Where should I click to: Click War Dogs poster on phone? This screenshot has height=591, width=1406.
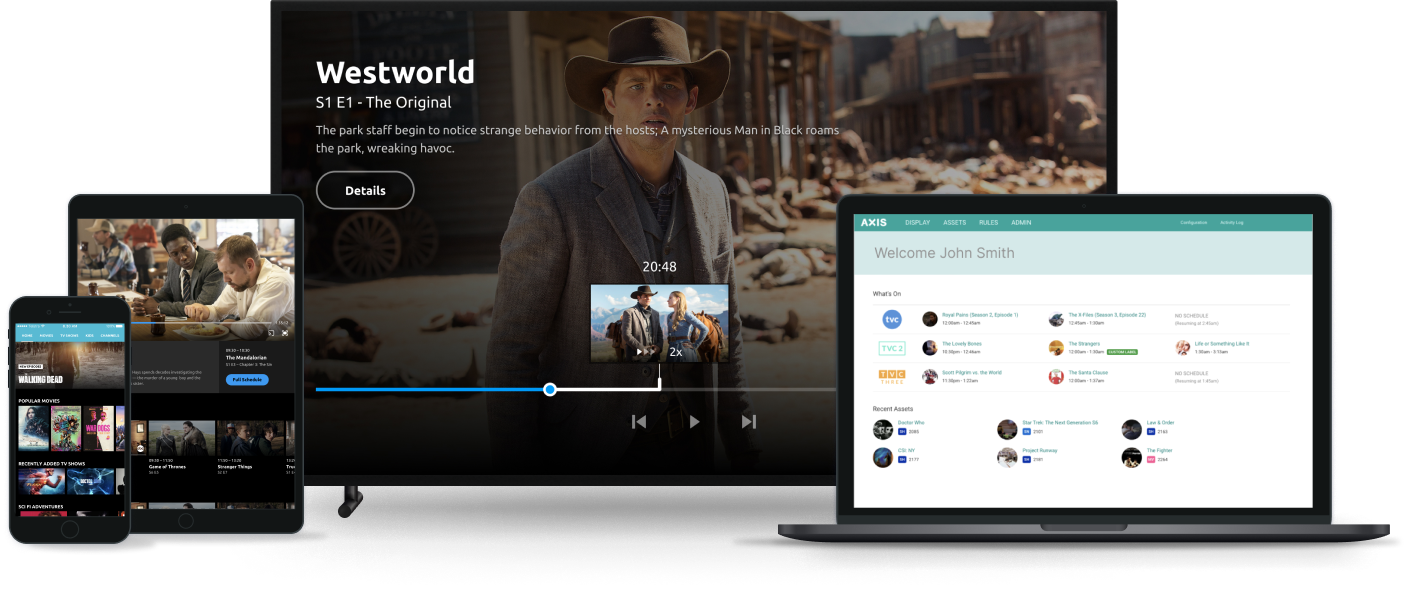pos(99,429)
